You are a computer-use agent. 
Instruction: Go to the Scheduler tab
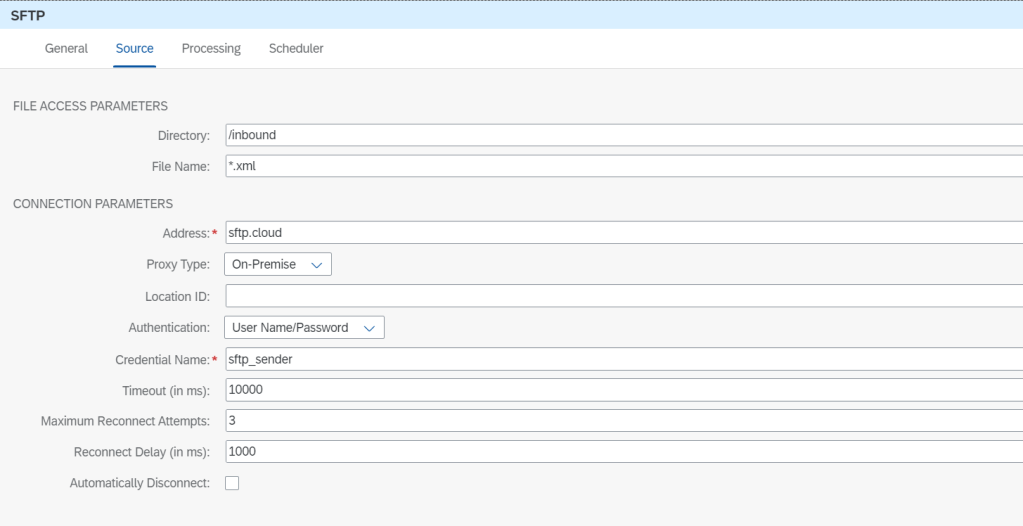(296, 48)
